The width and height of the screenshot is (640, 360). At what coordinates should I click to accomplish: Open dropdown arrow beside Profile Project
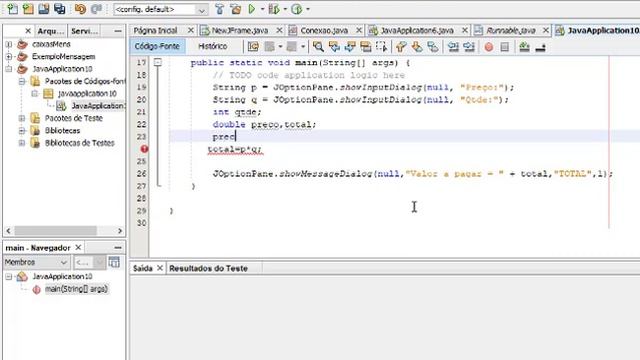coord(308,9)
